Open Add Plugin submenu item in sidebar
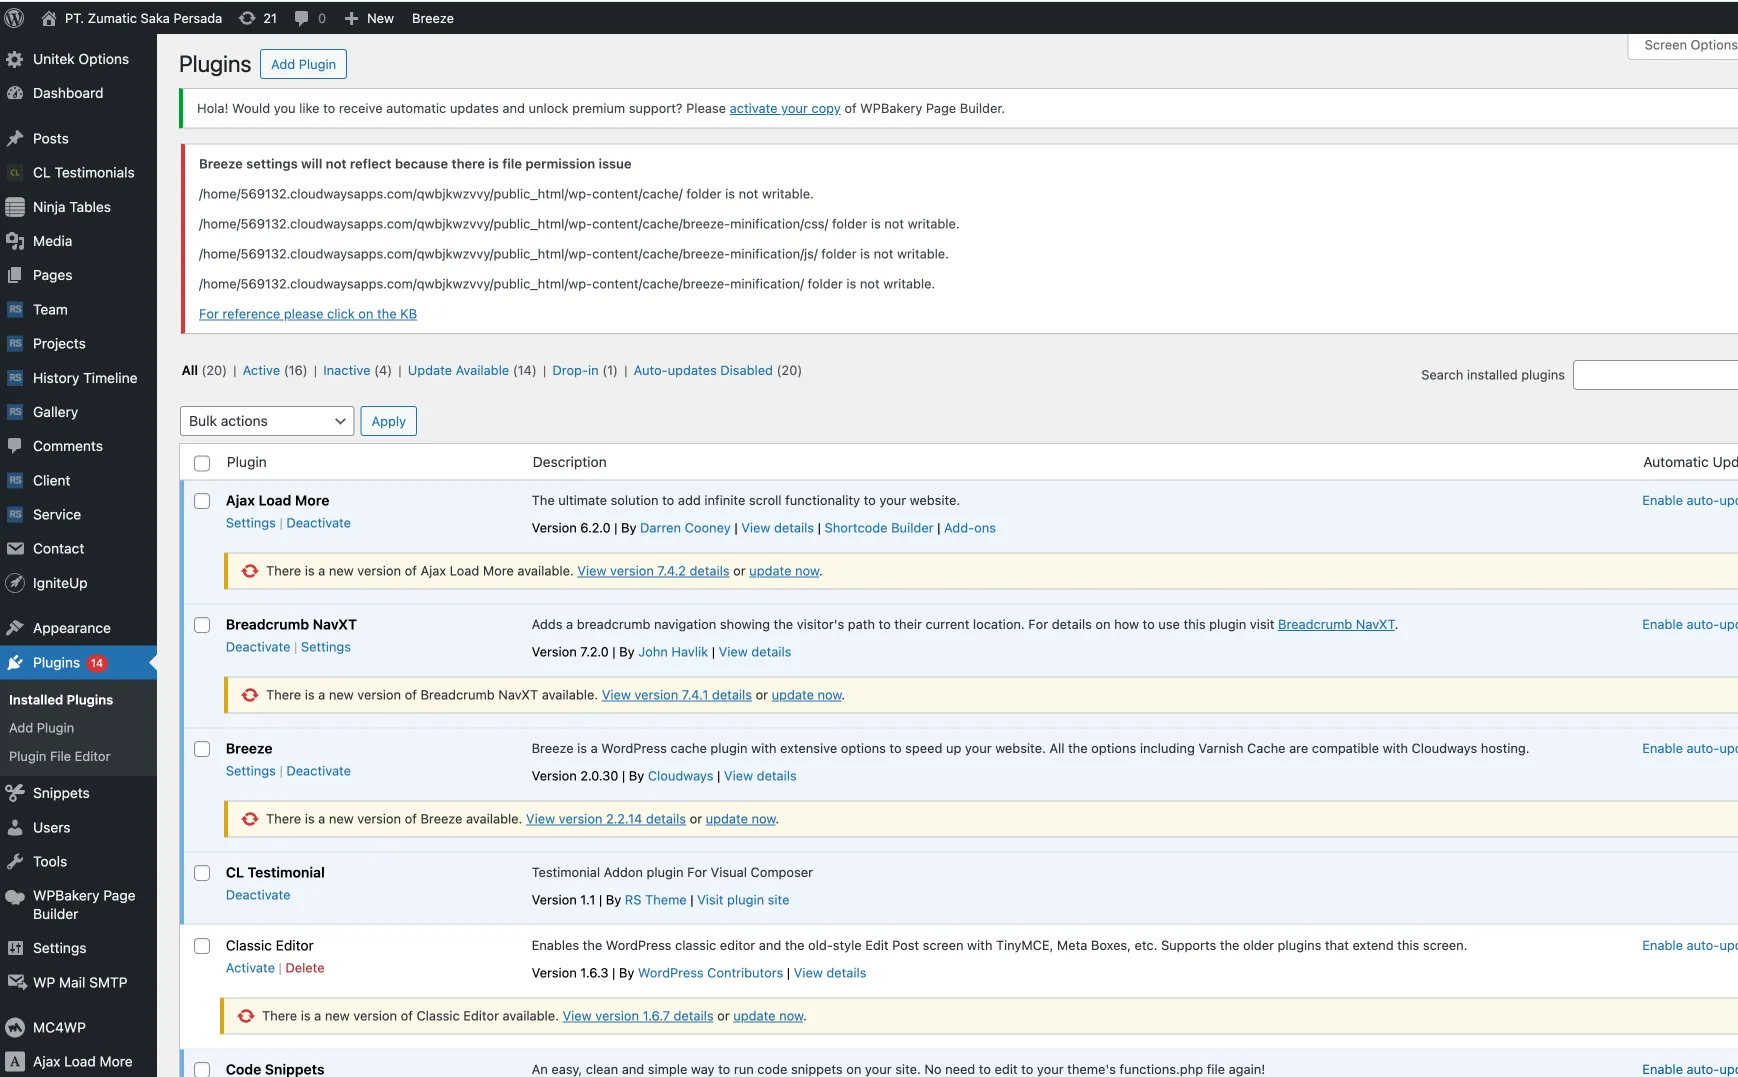 point(42,728)
